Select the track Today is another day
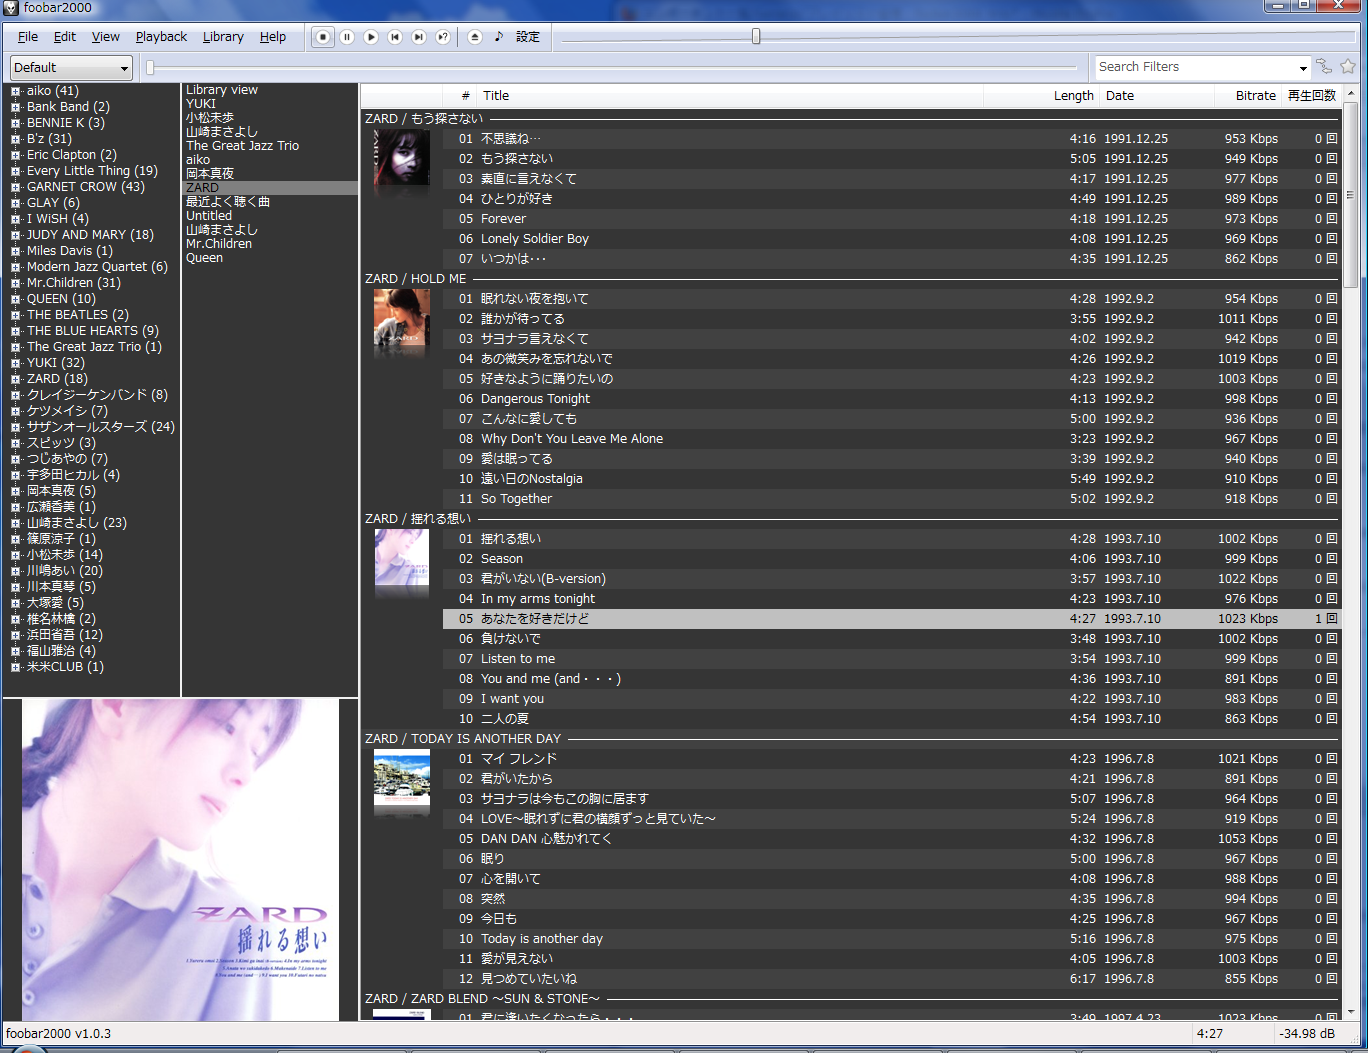Image resolution: width=1368 pixels, height=1053 pixels. [891, 939]
